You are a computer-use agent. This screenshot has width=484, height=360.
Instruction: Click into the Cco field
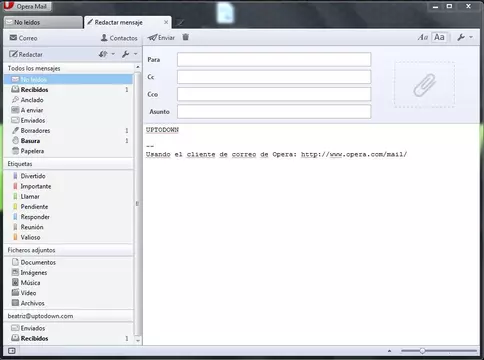pyautogui.click(x=274, y=94)
